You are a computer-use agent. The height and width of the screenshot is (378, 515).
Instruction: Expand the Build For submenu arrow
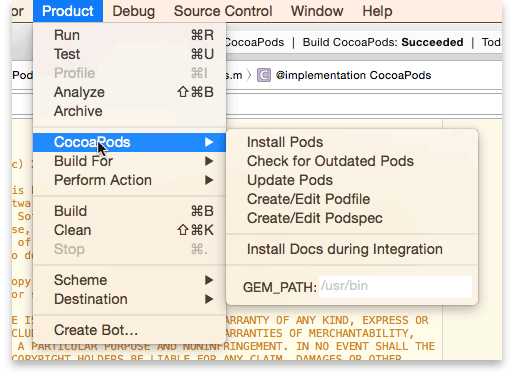click(209, 161)
